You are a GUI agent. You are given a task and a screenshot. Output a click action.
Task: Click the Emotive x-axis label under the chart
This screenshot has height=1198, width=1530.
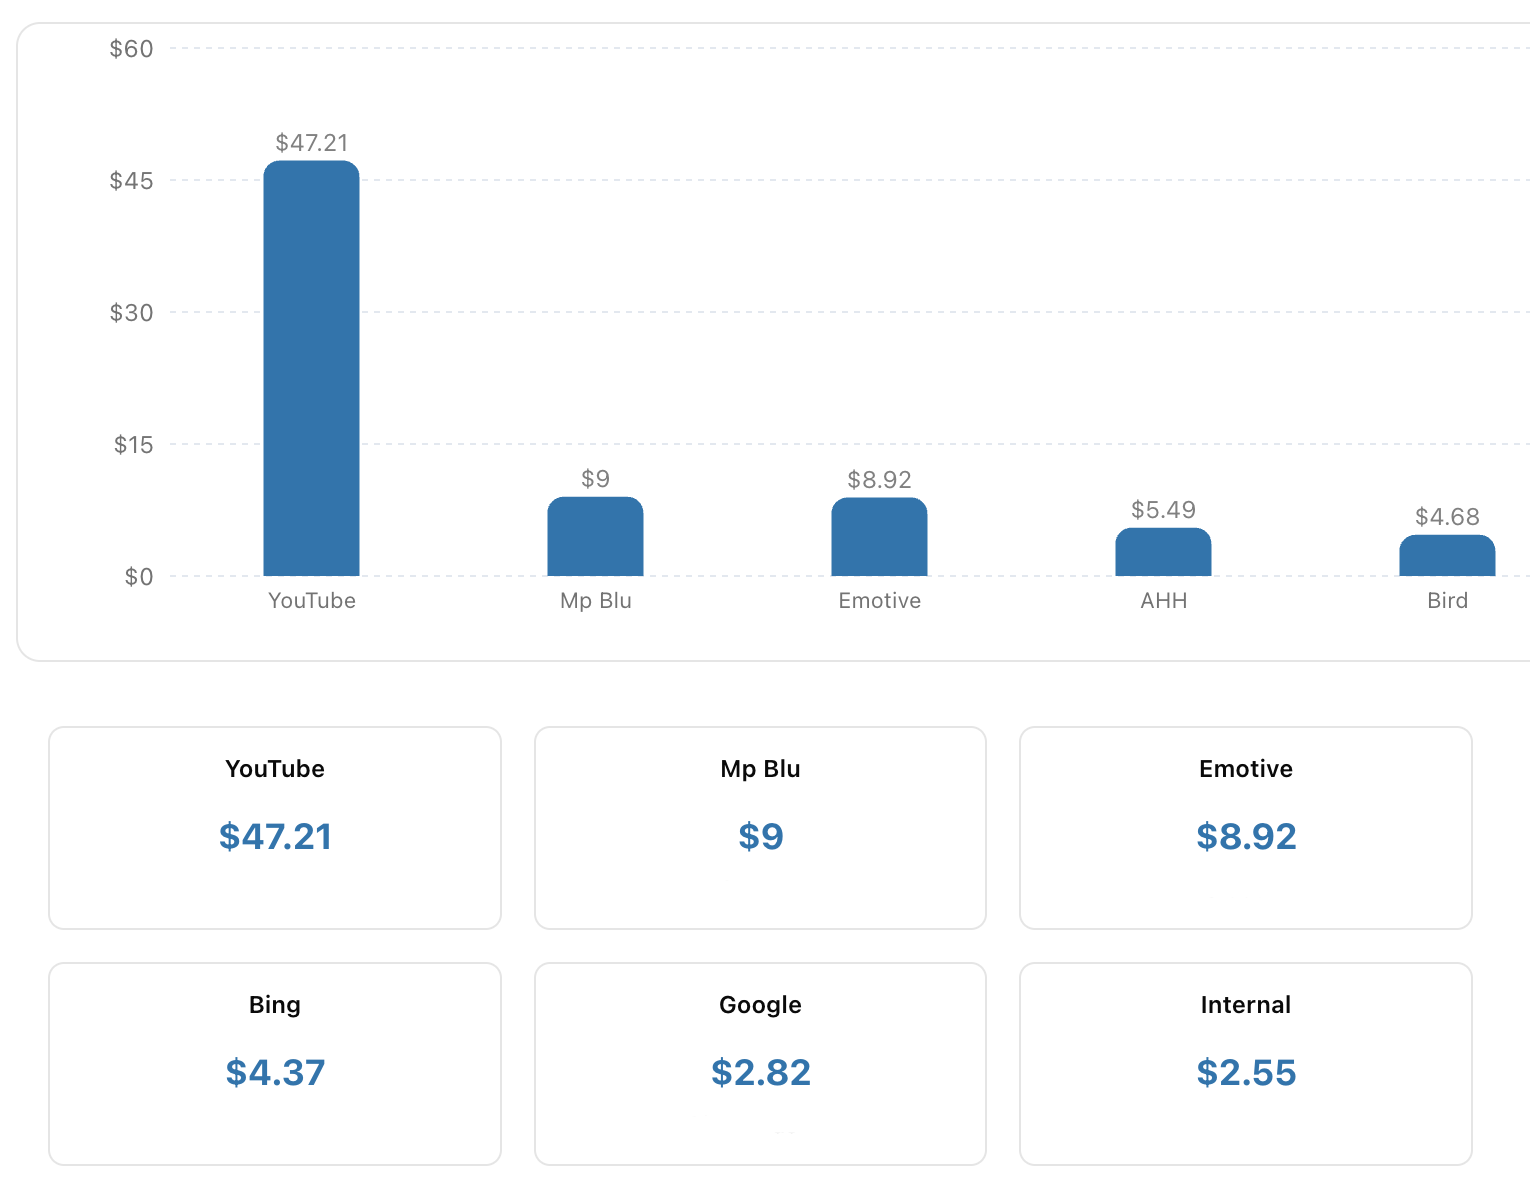(x=879, y=601)
